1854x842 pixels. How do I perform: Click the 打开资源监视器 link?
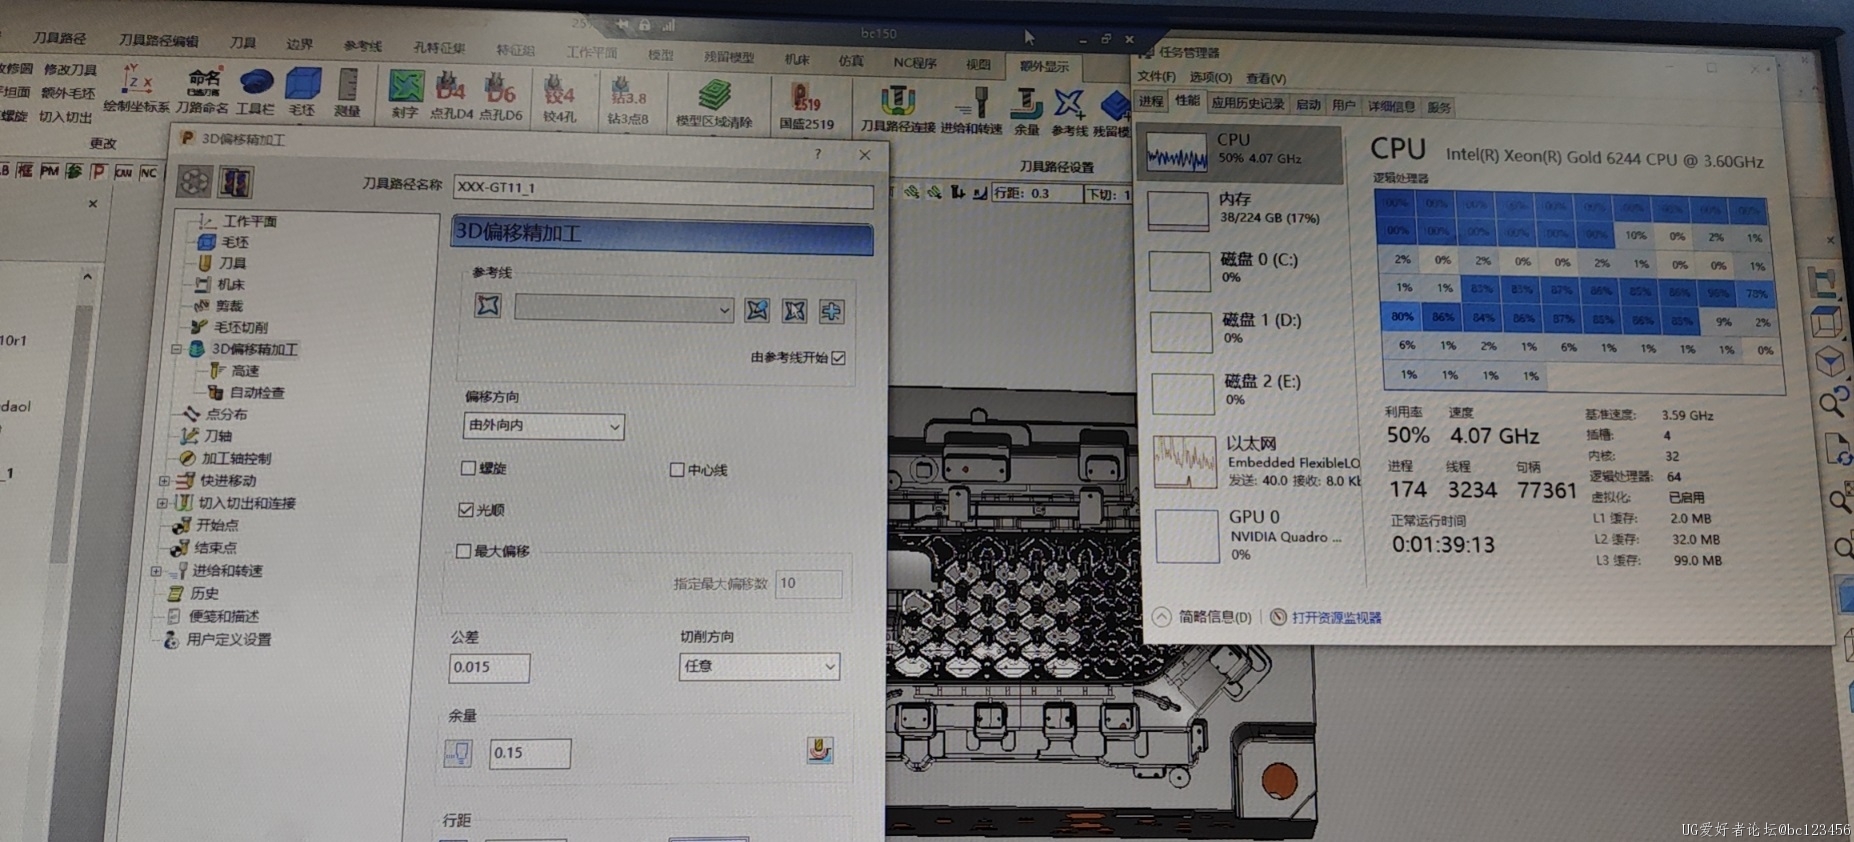tap(1337, 617)
